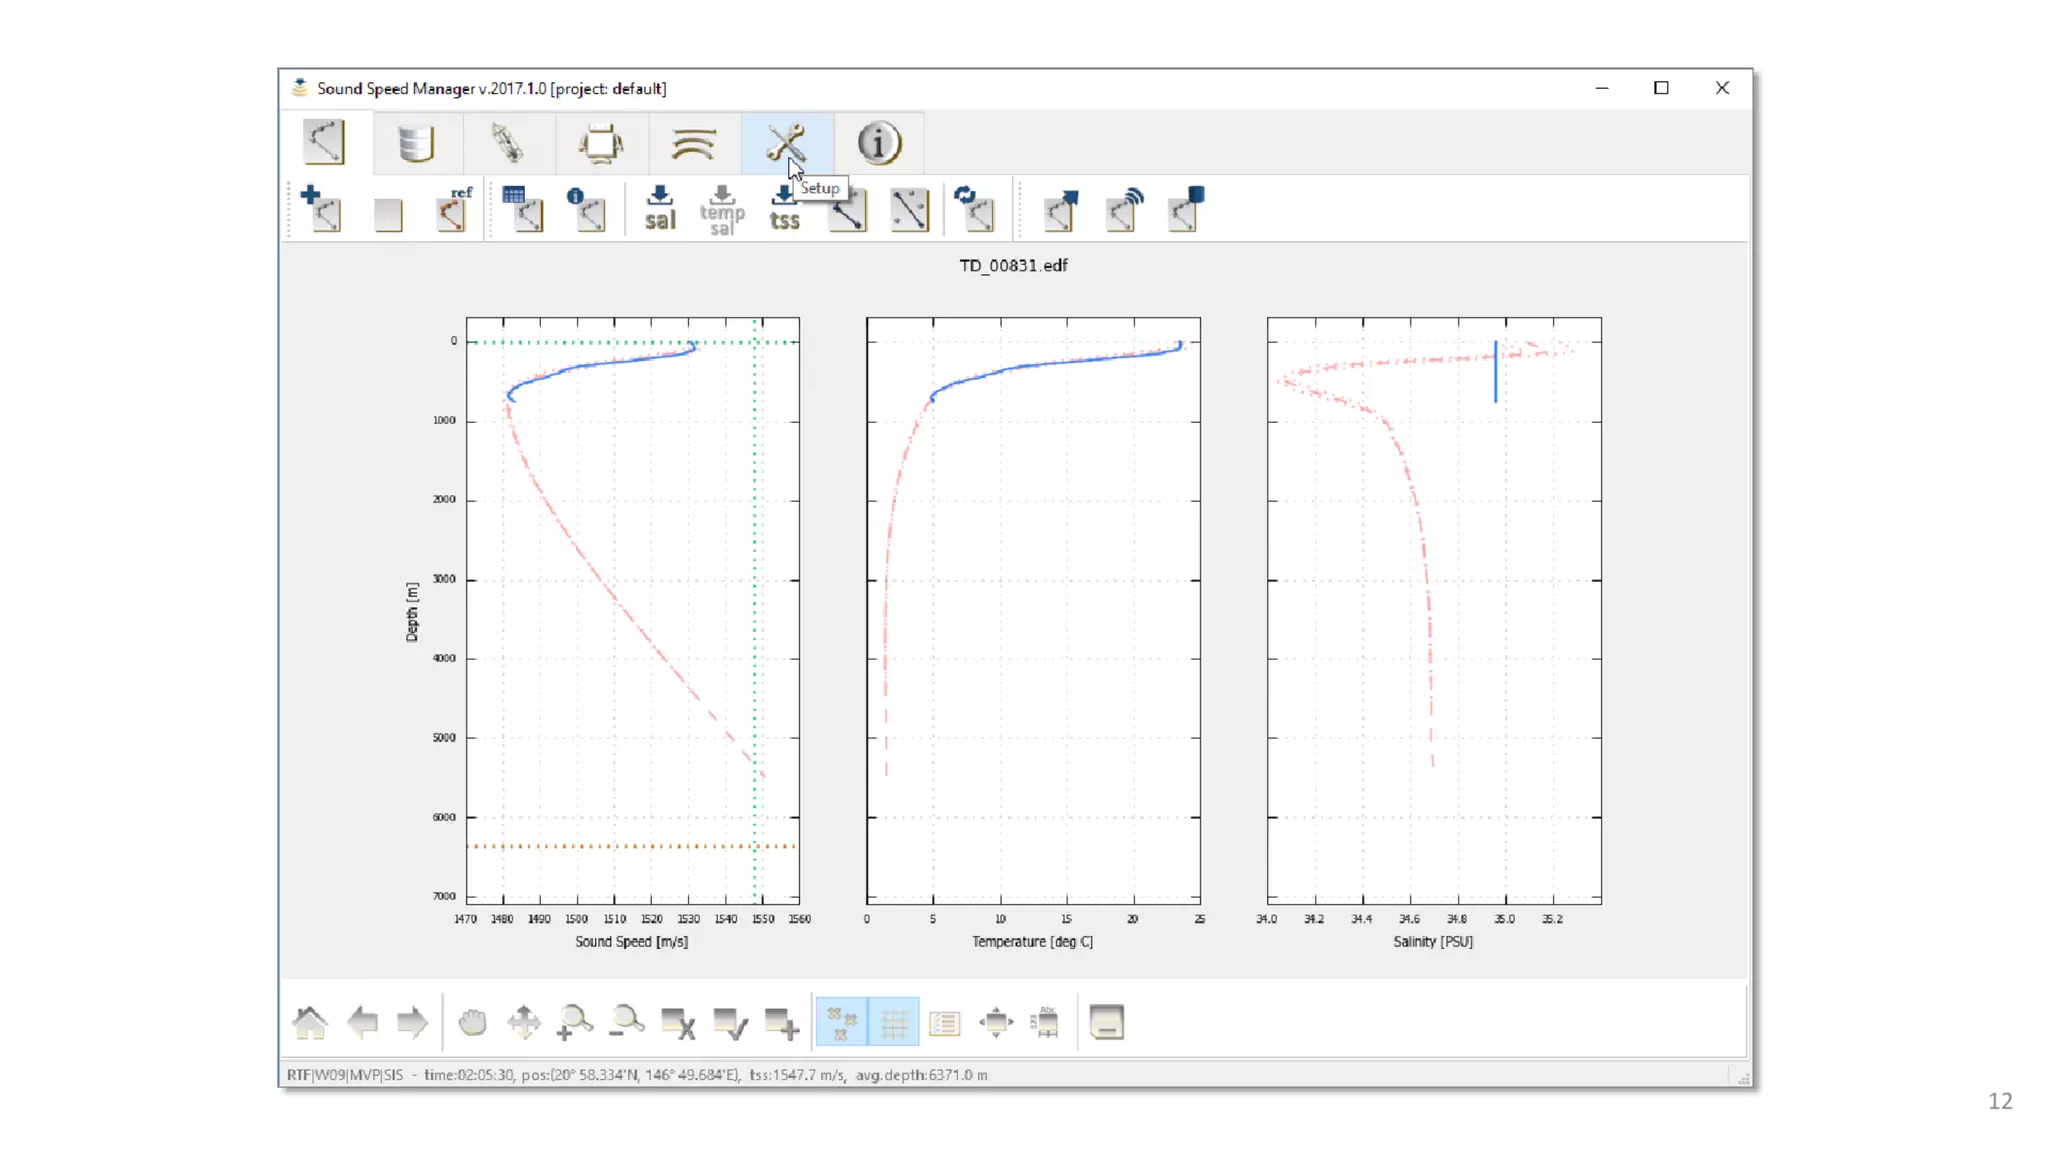This screenshot has height=1155, width=2048.
Task: Click the zoom in magnifier tool
Action: pos(574,1022)
